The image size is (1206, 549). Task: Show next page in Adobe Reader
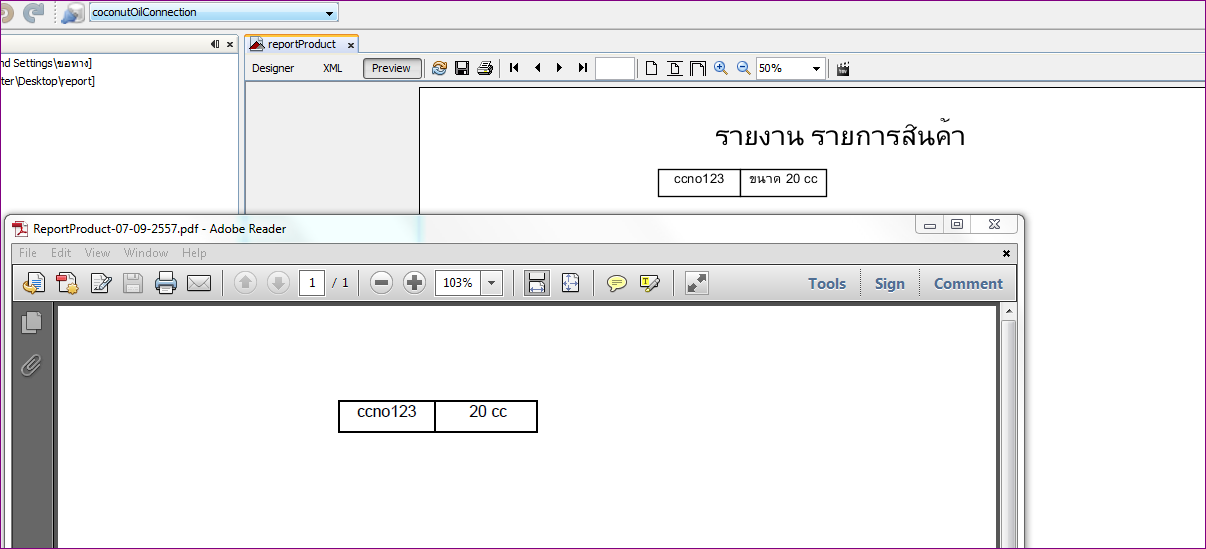pyautogui.click(x=279, y=283)
